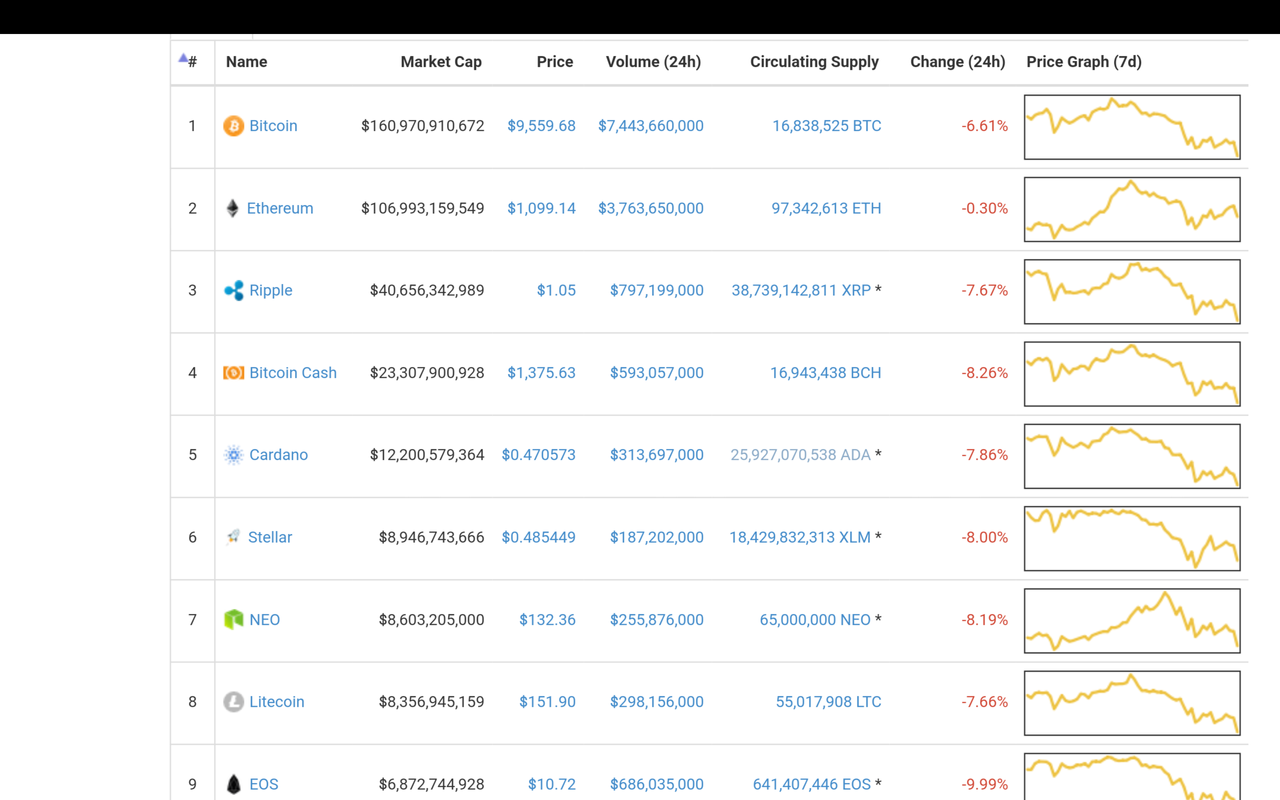The height and width of the screenshot is (800, 1280).
Task: Click Cardano volume $313,697,000
Action: coord(657,455)
